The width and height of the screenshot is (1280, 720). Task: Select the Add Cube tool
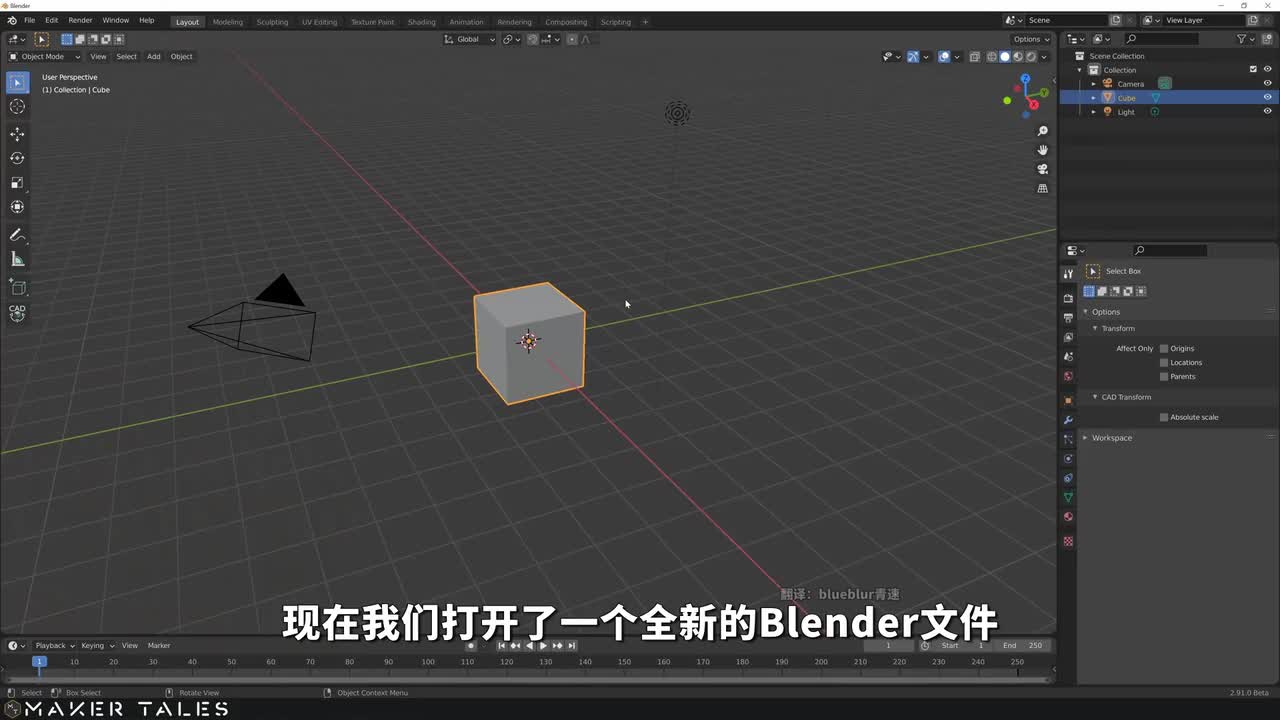click(17, 288)
